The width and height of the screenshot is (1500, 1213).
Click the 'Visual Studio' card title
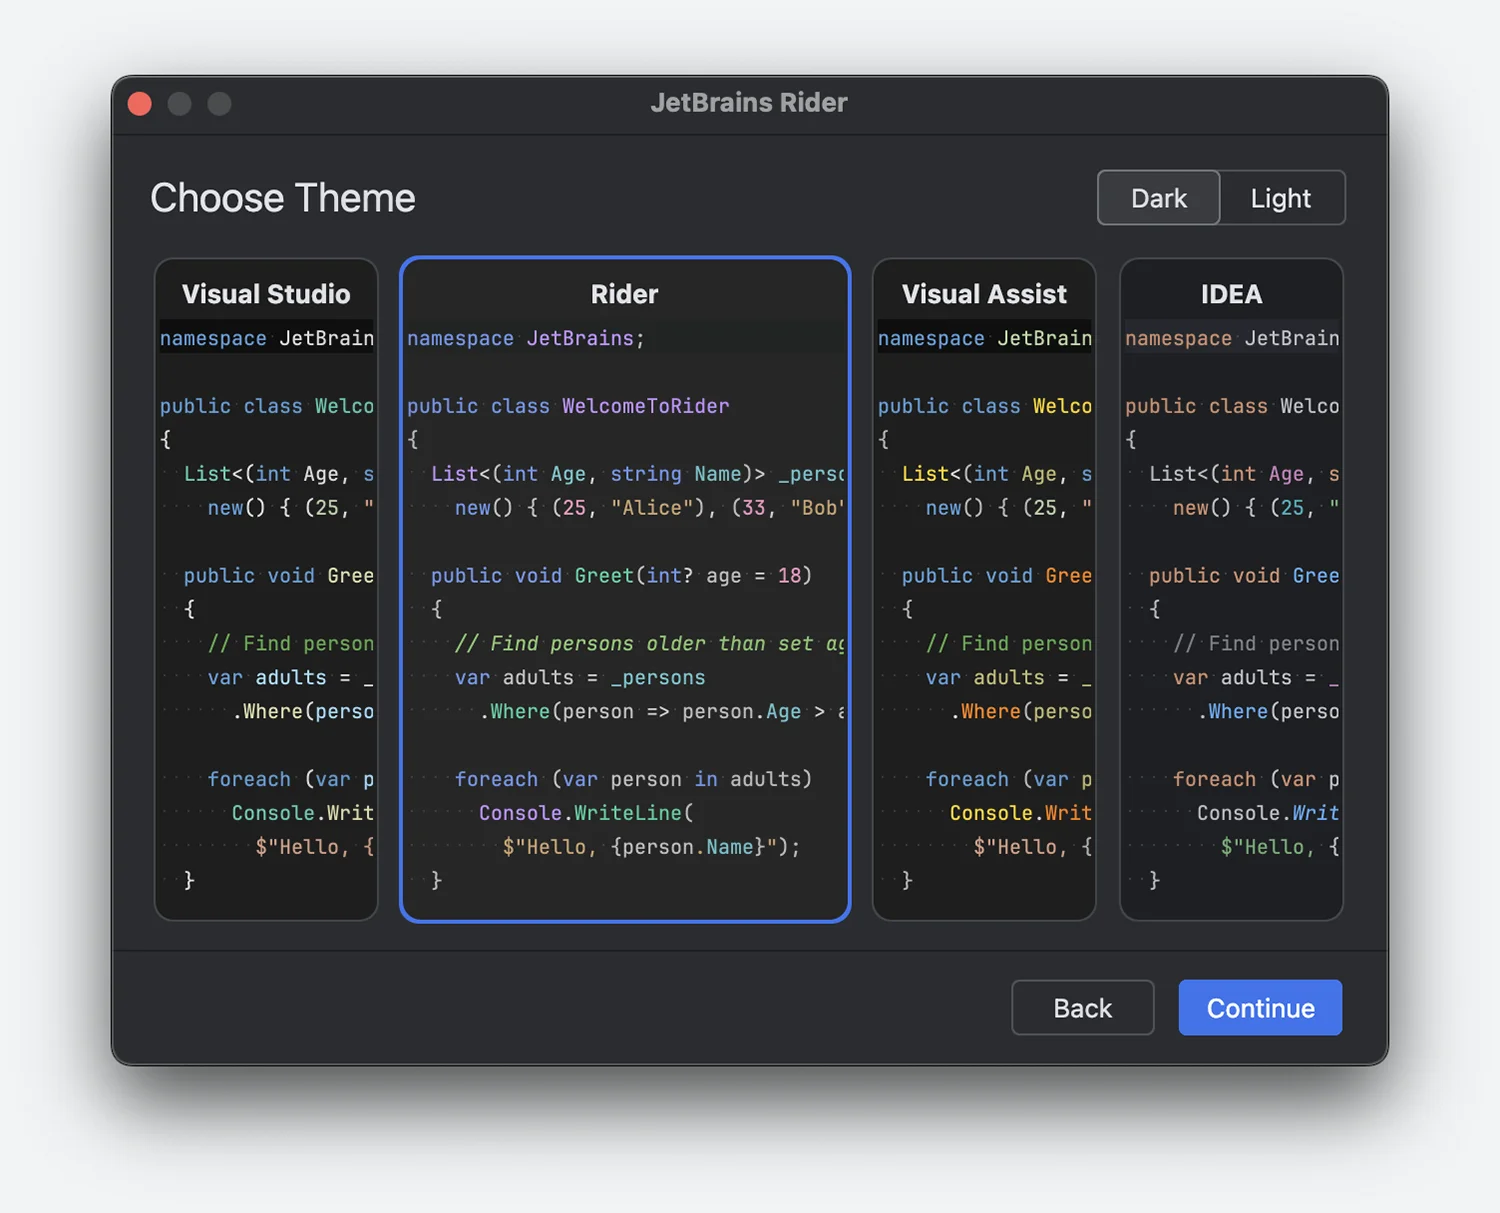[266, 294]
